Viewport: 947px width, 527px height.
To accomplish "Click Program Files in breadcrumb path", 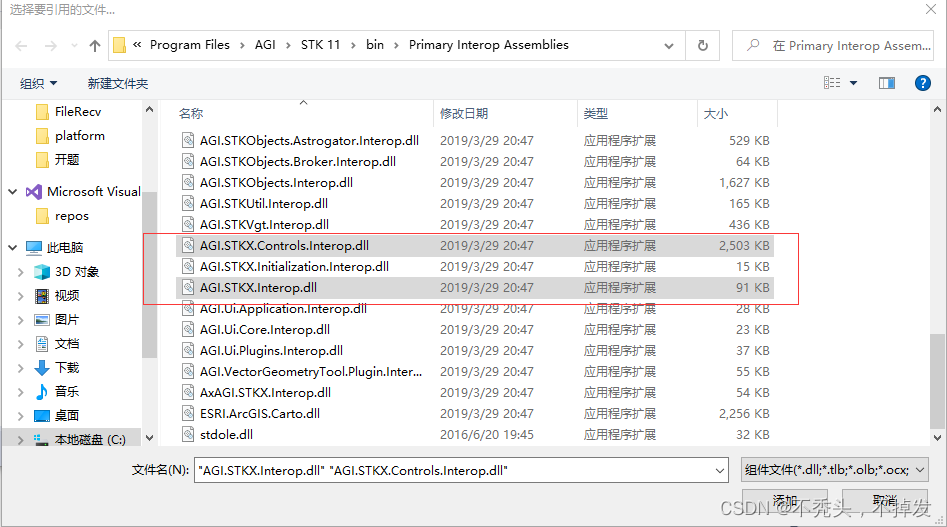I will 190,45.
